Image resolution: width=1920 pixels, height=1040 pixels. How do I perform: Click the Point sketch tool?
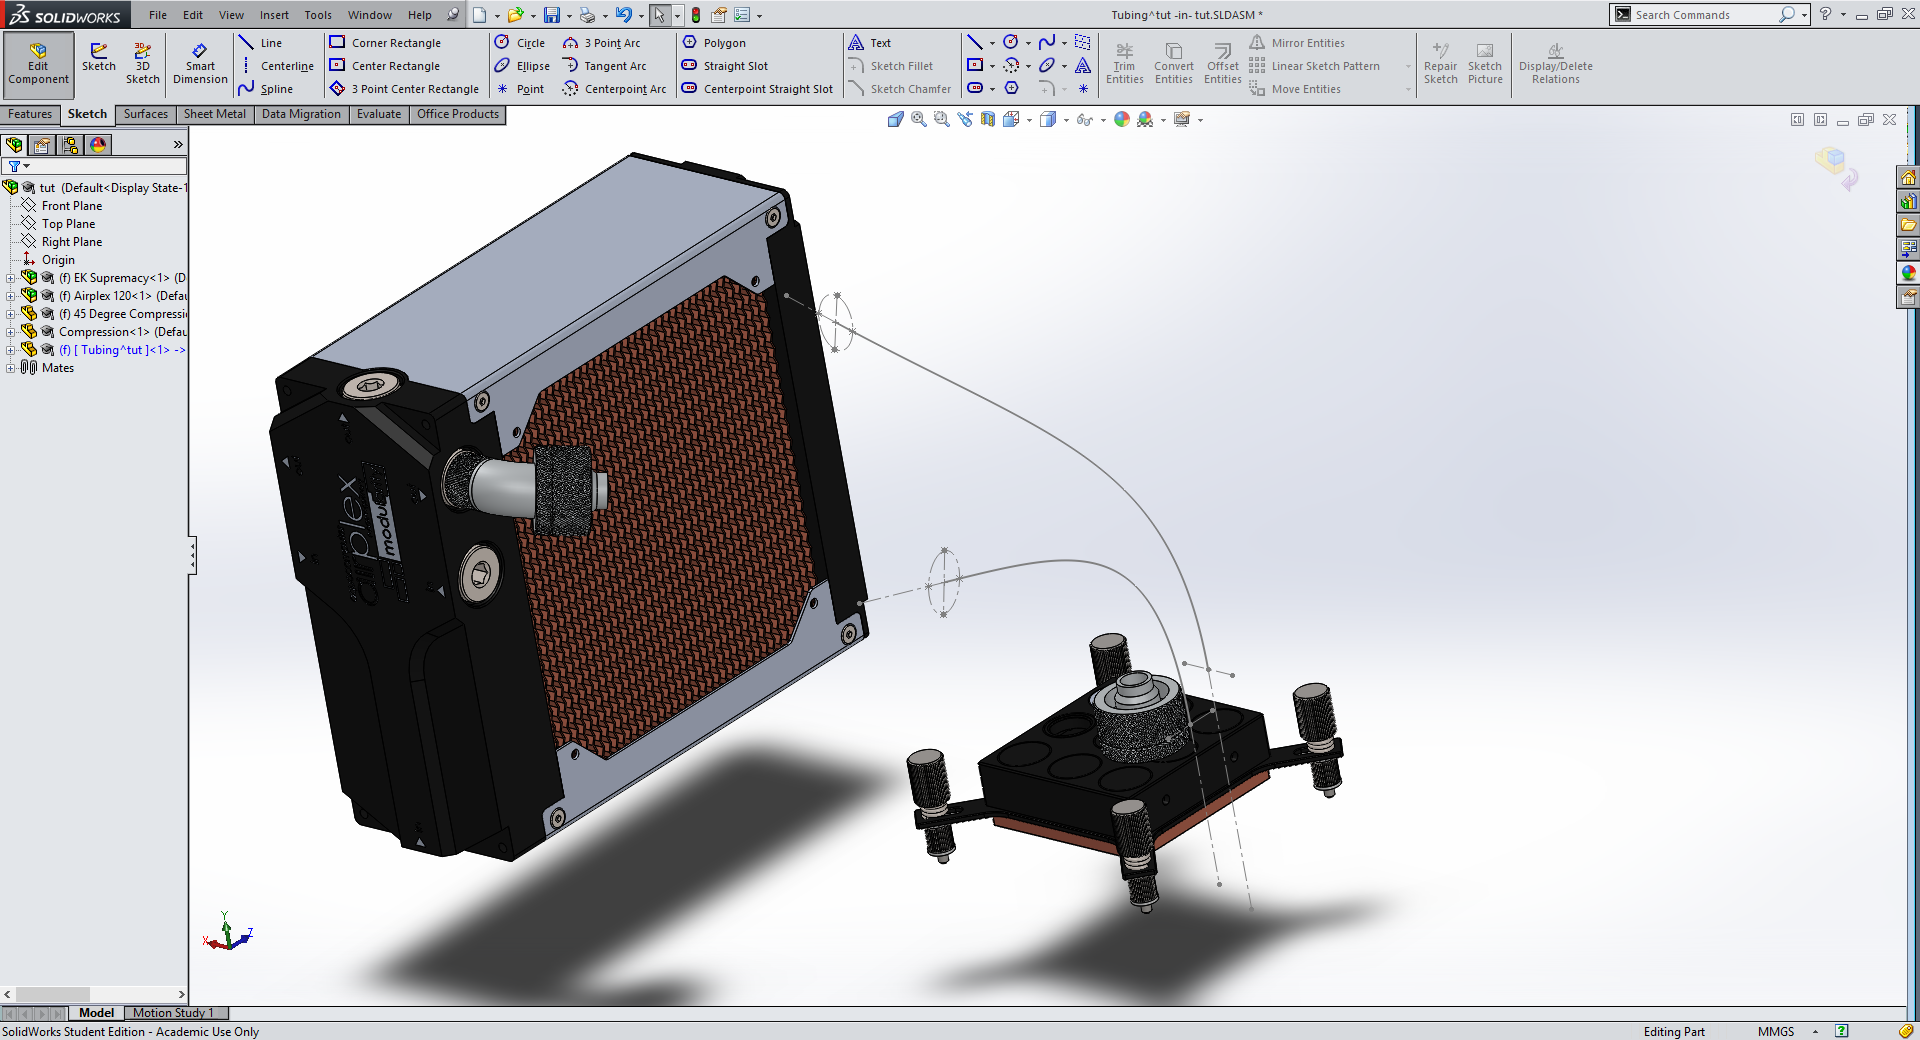(x=520, y=89)
